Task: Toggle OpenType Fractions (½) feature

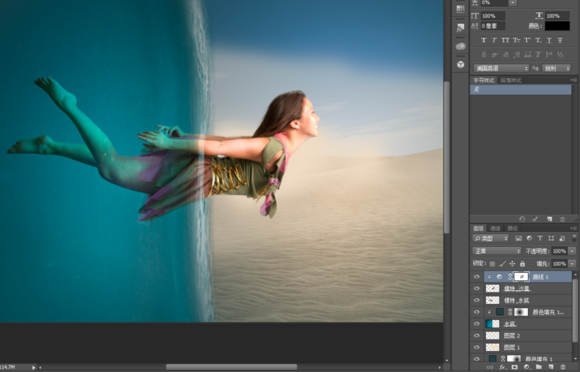Action: click(x=560, y=55)
